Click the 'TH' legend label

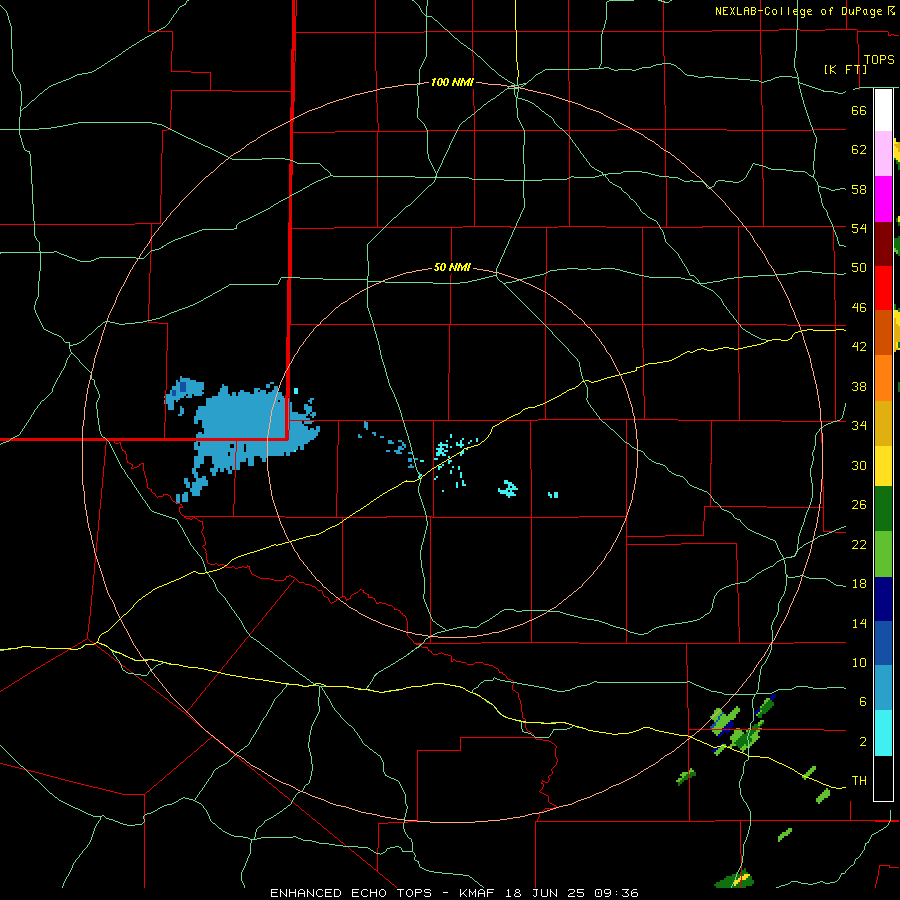point(859,780)
